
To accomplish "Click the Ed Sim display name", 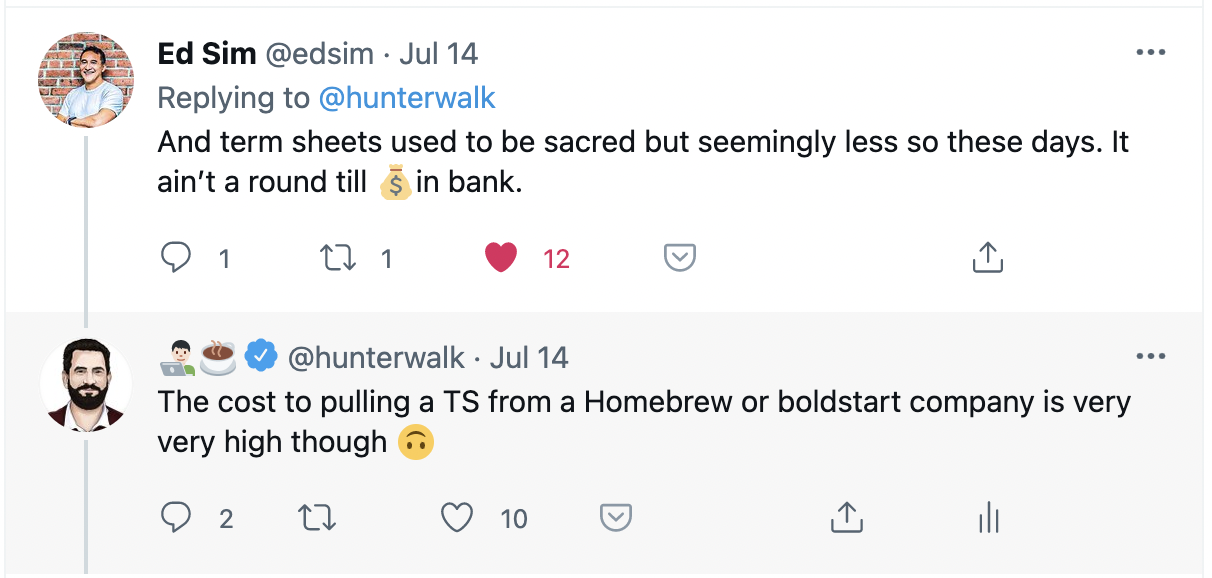I will tap(206, 53).
